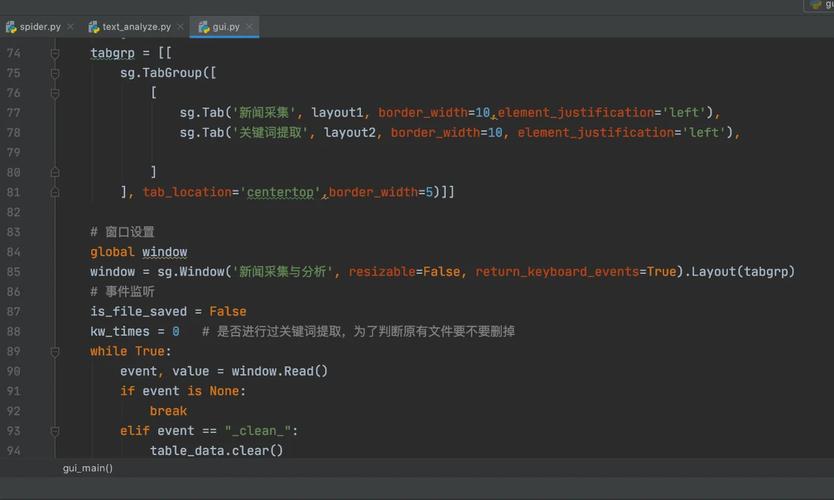Collapse the code fold at line 75
Image resolution: width=834 pixels, height=500 pixels.
click(55, 73)
